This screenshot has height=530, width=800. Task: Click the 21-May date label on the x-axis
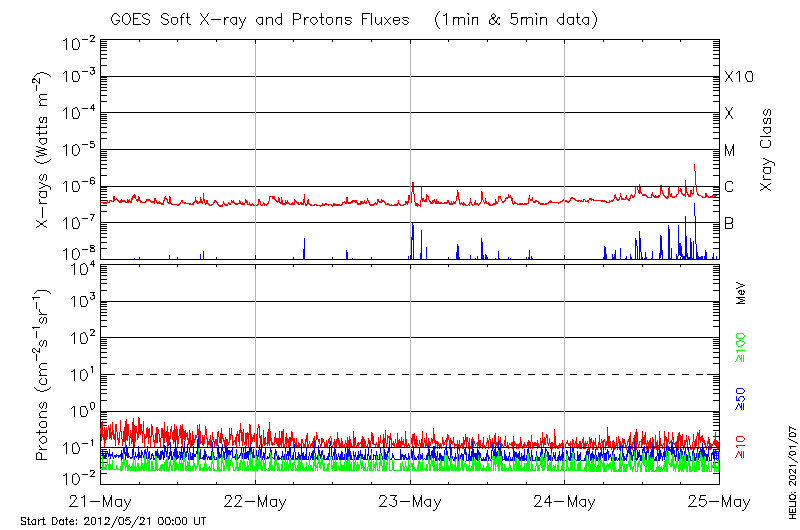[100, 501]
